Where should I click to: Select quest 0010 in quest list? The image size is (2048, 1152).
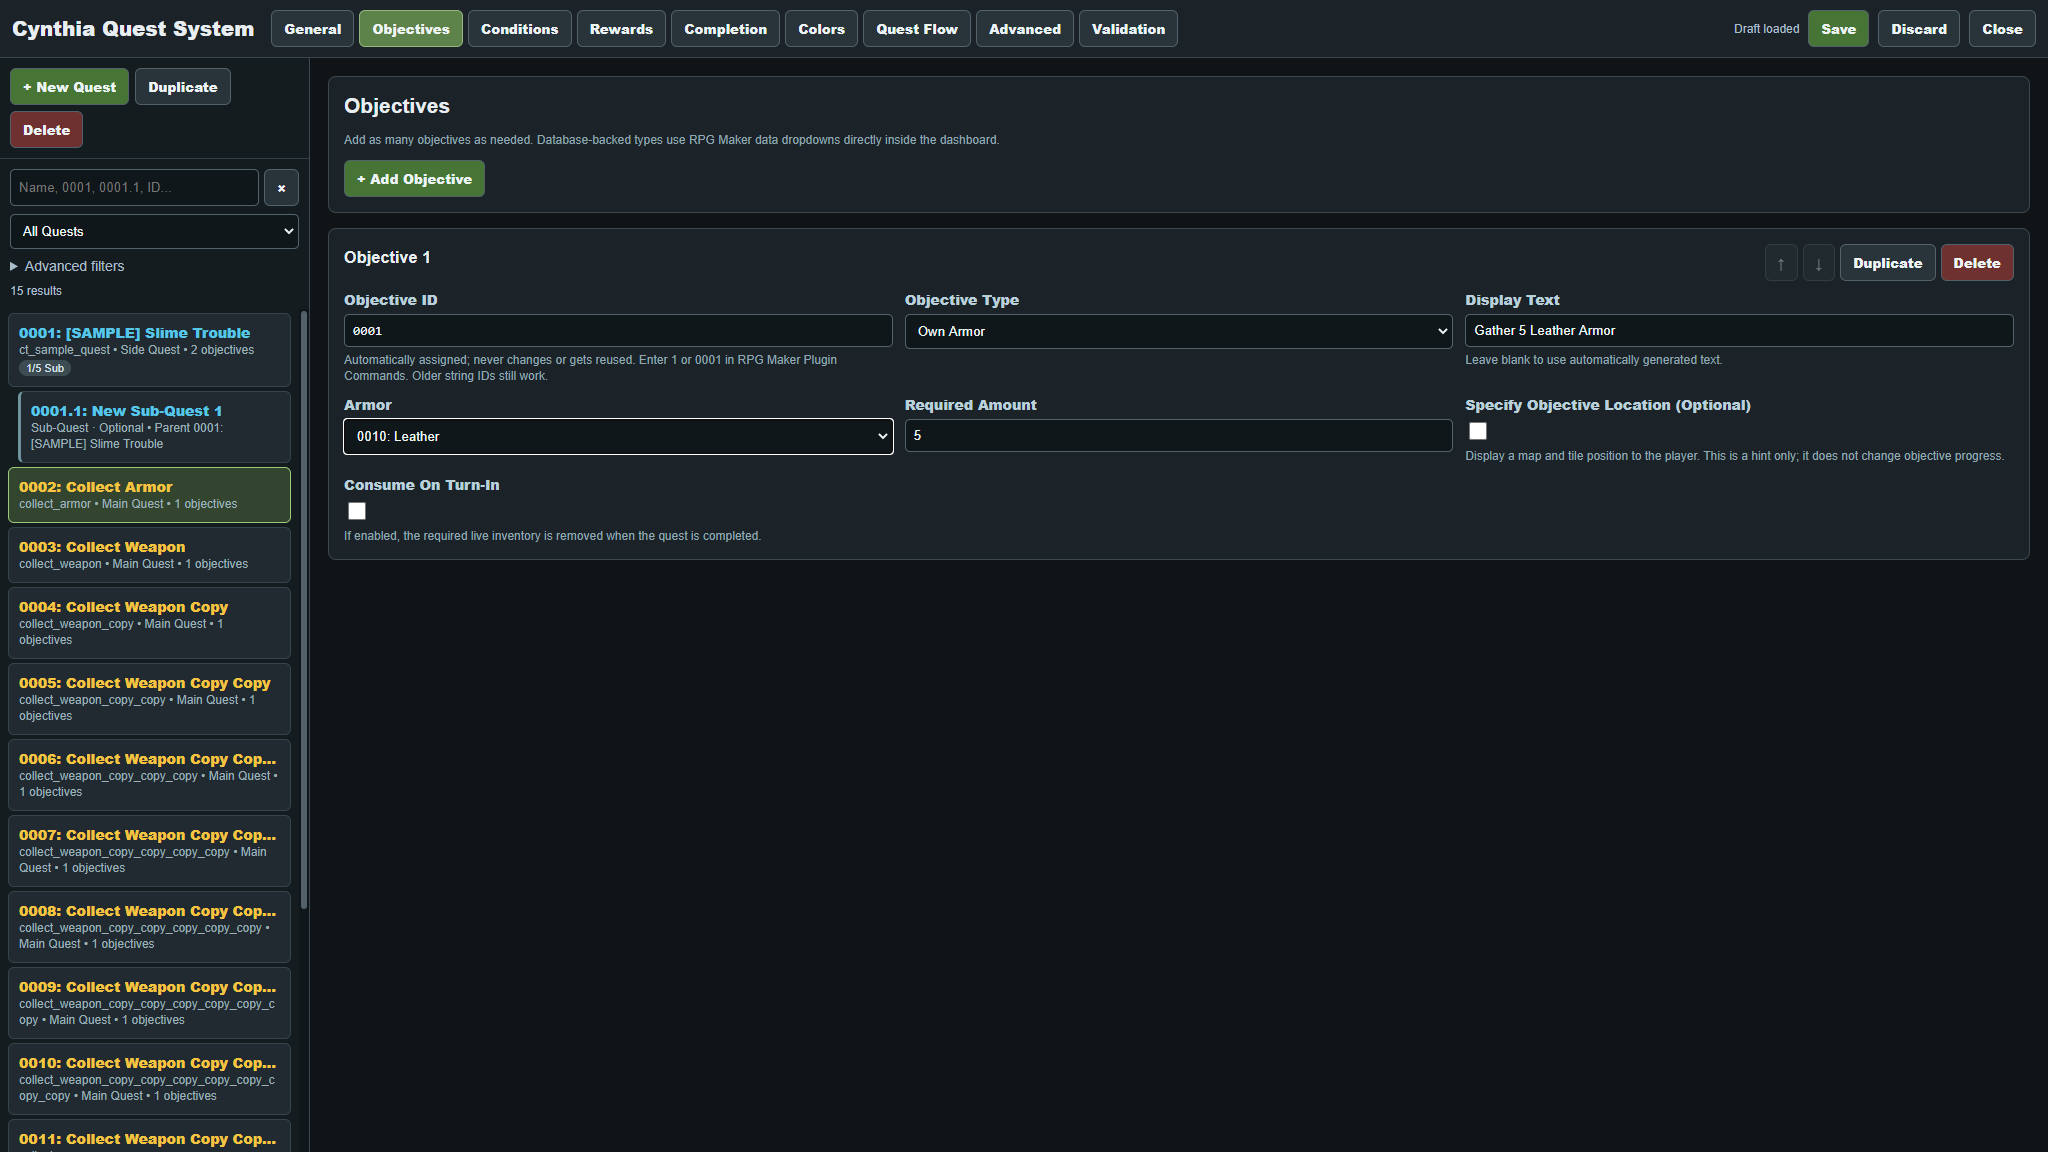tap(149, 1079)
